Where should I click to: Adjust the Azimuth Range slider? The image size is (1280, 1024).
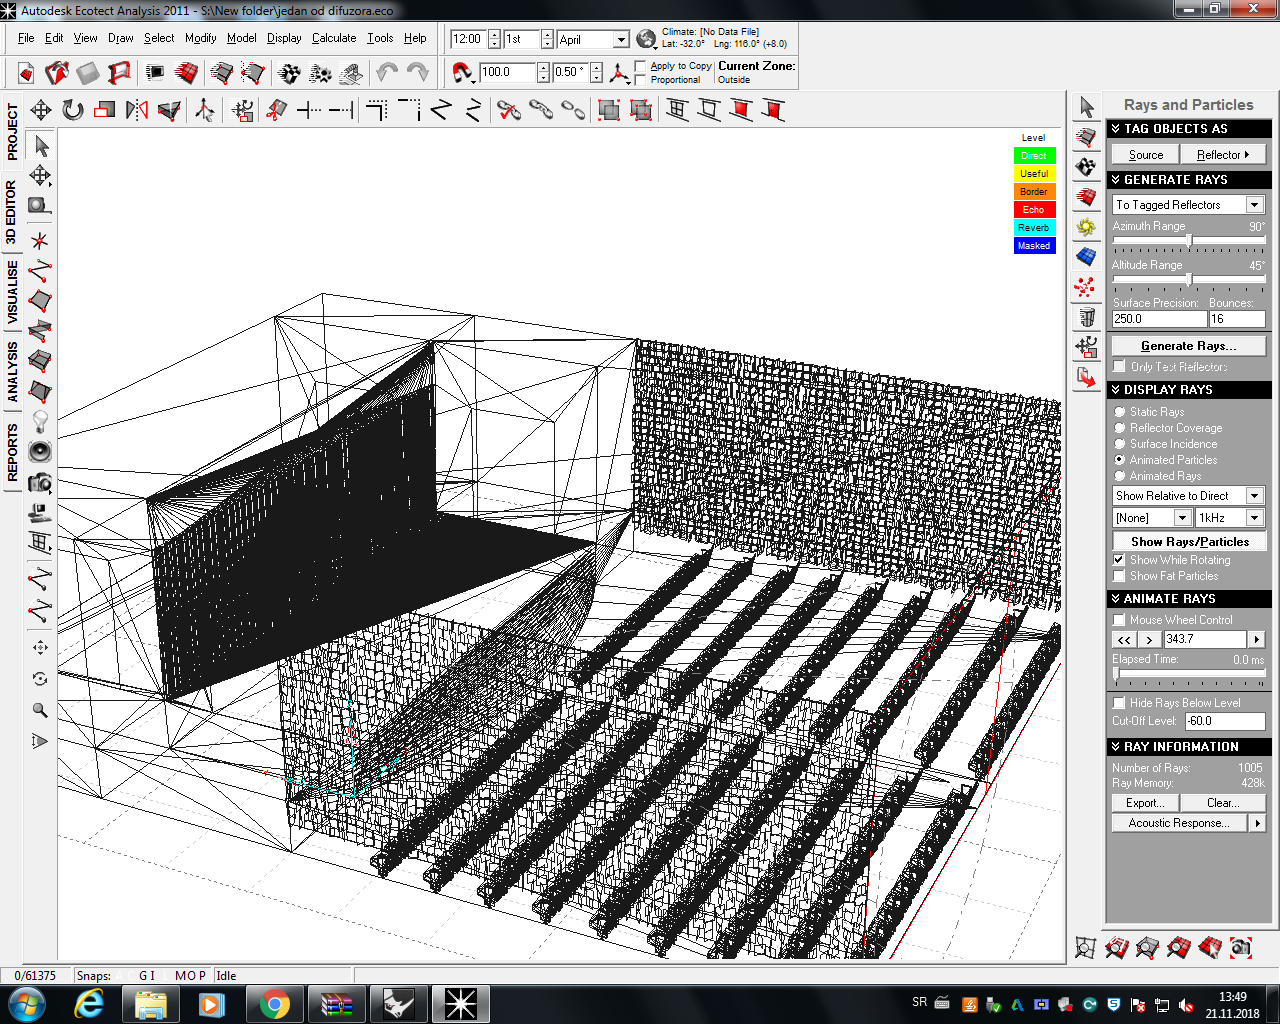point(1189,240)
